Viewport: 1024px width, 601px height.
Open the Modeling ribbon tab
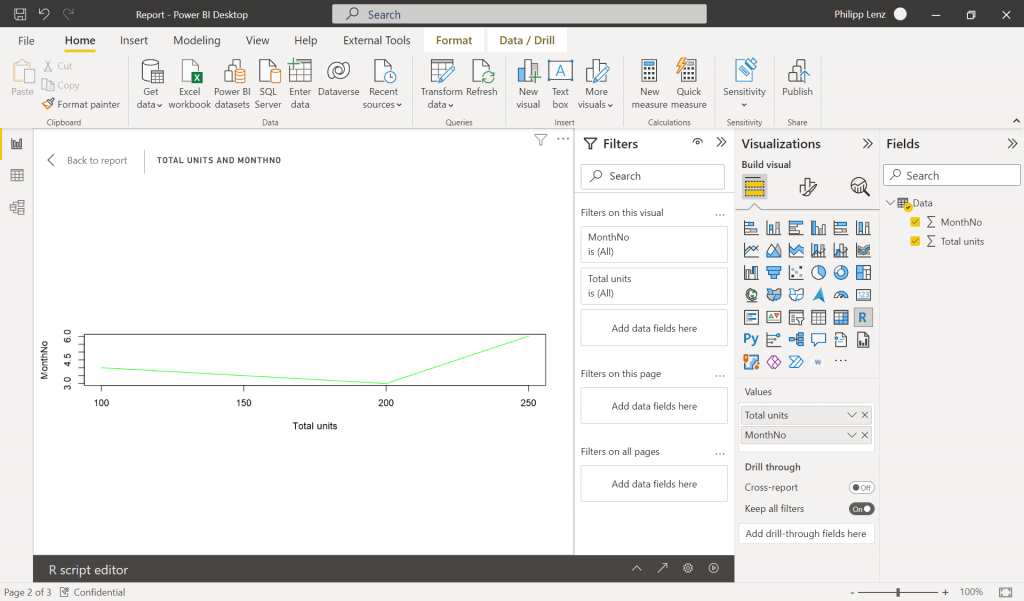[x=197, y=41]
